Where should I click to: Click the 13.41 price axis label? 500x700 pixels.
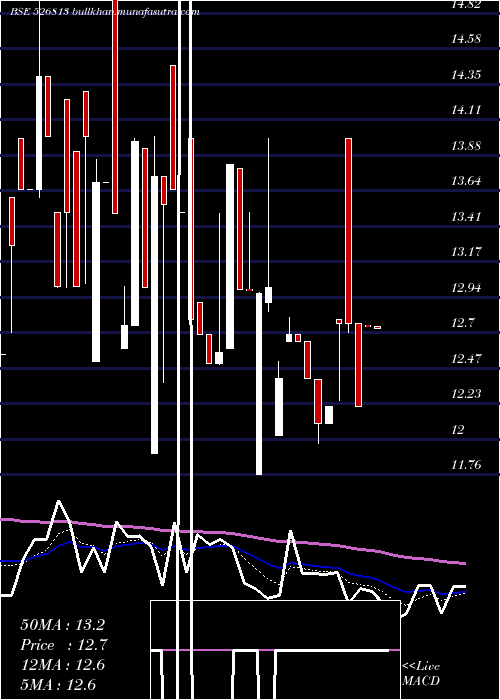pos(466,217)
